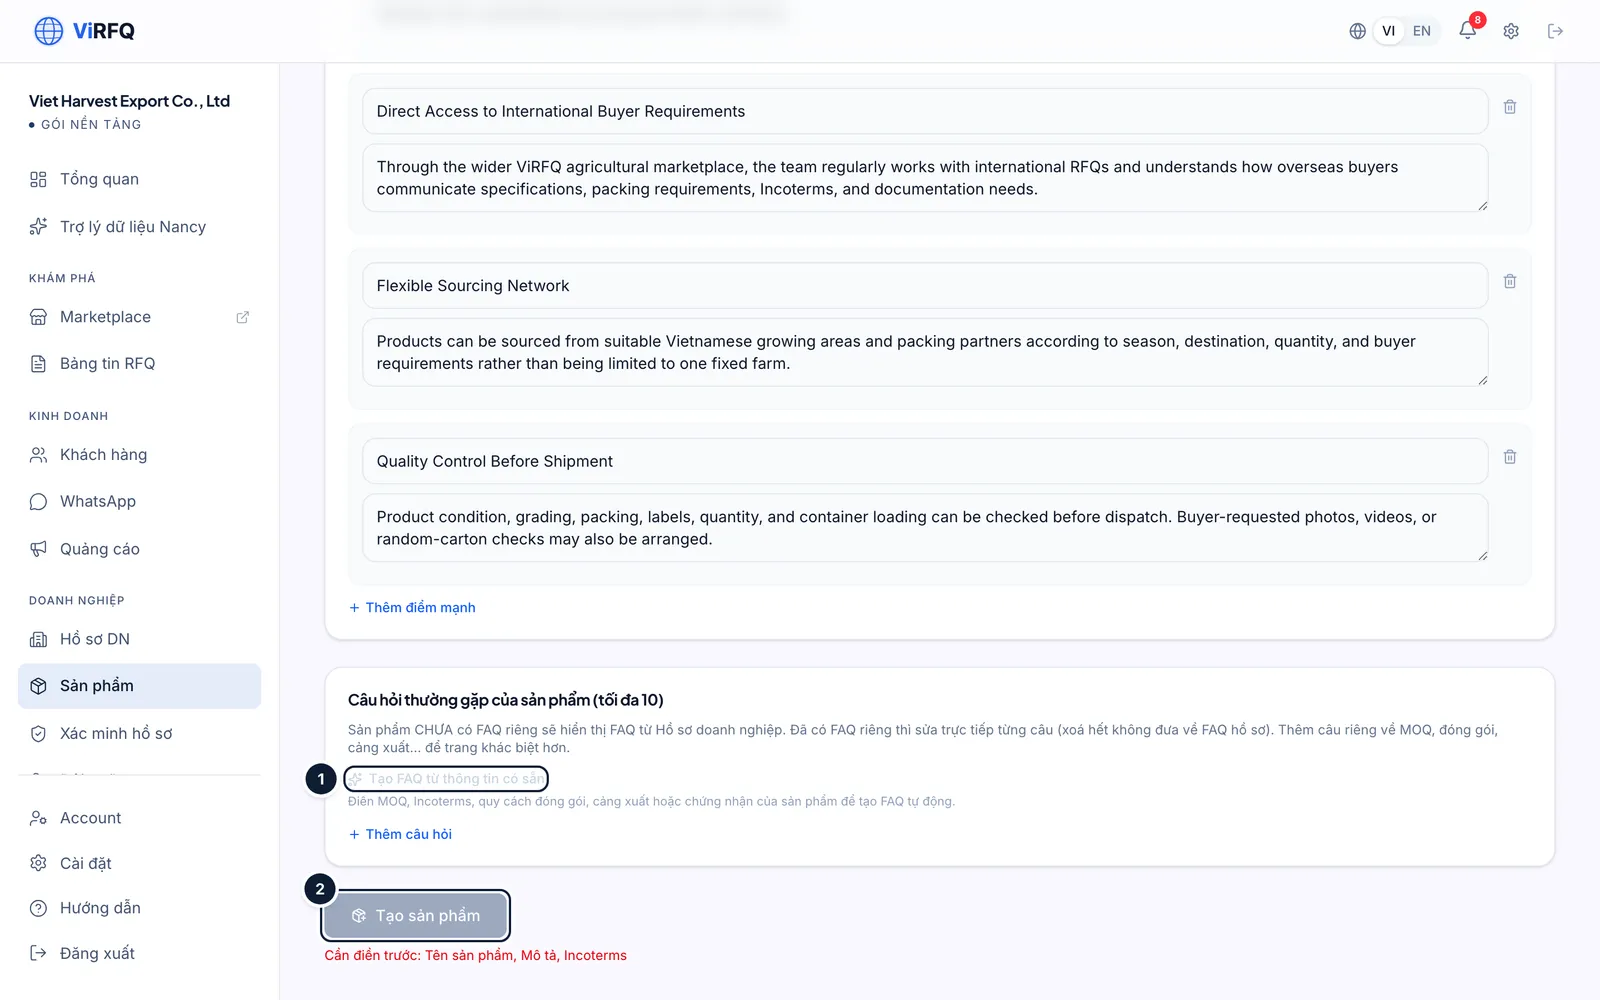The image size is (1600, 1000).
Task: Click the GÓI NỀN TẢNG plan label
Action: [x=91, y=125]
